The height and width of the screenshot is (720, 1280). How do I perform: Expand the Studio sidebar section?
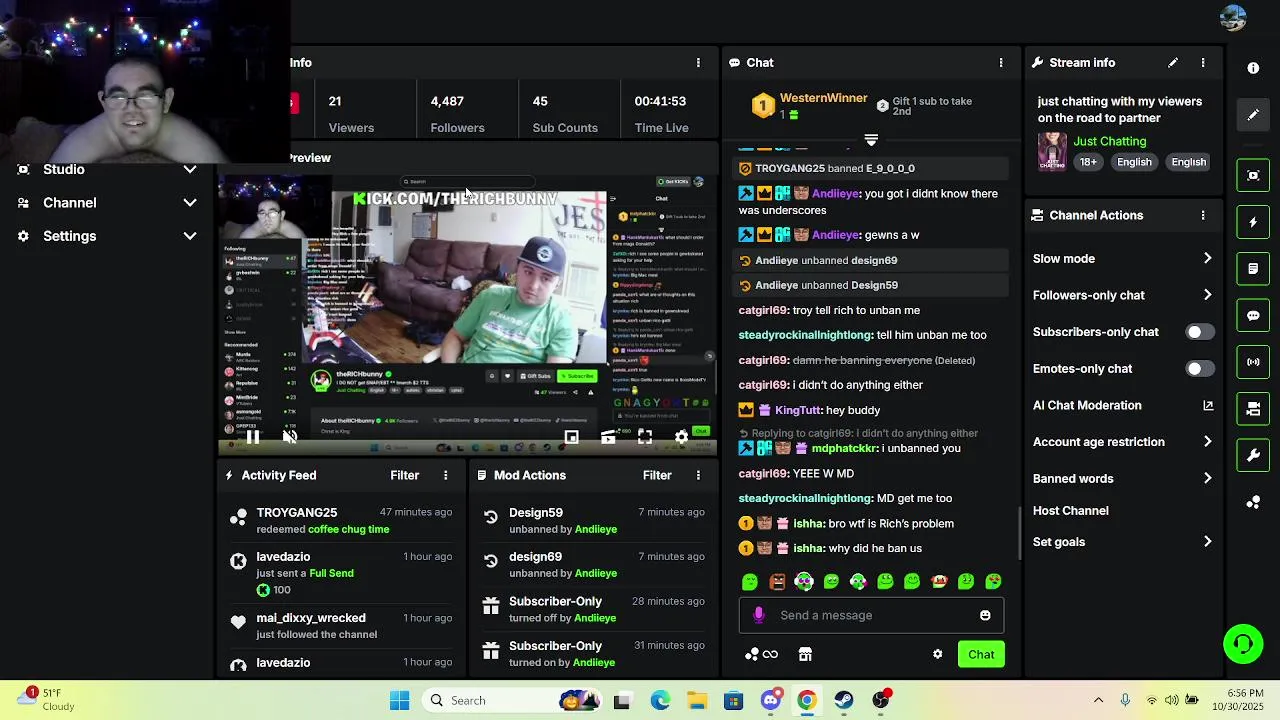pyautogui.click(x=107, y=169)
